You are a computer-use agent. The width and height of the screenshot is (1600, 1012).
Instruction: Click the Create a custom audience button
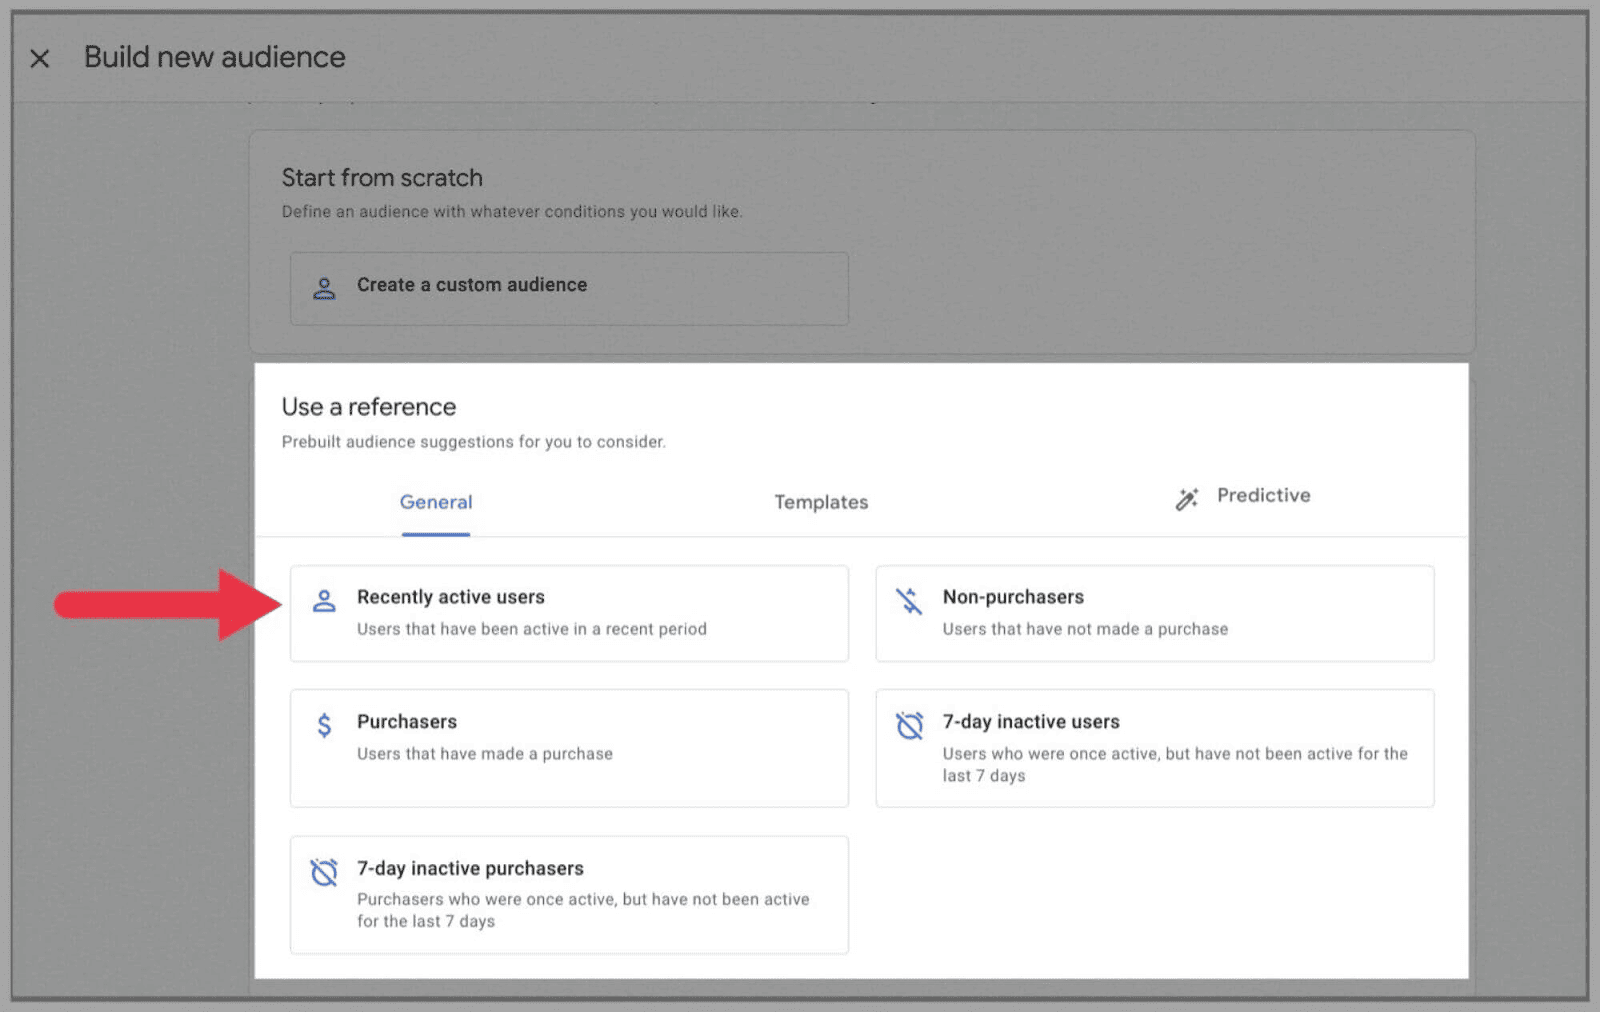click(568, 288)
